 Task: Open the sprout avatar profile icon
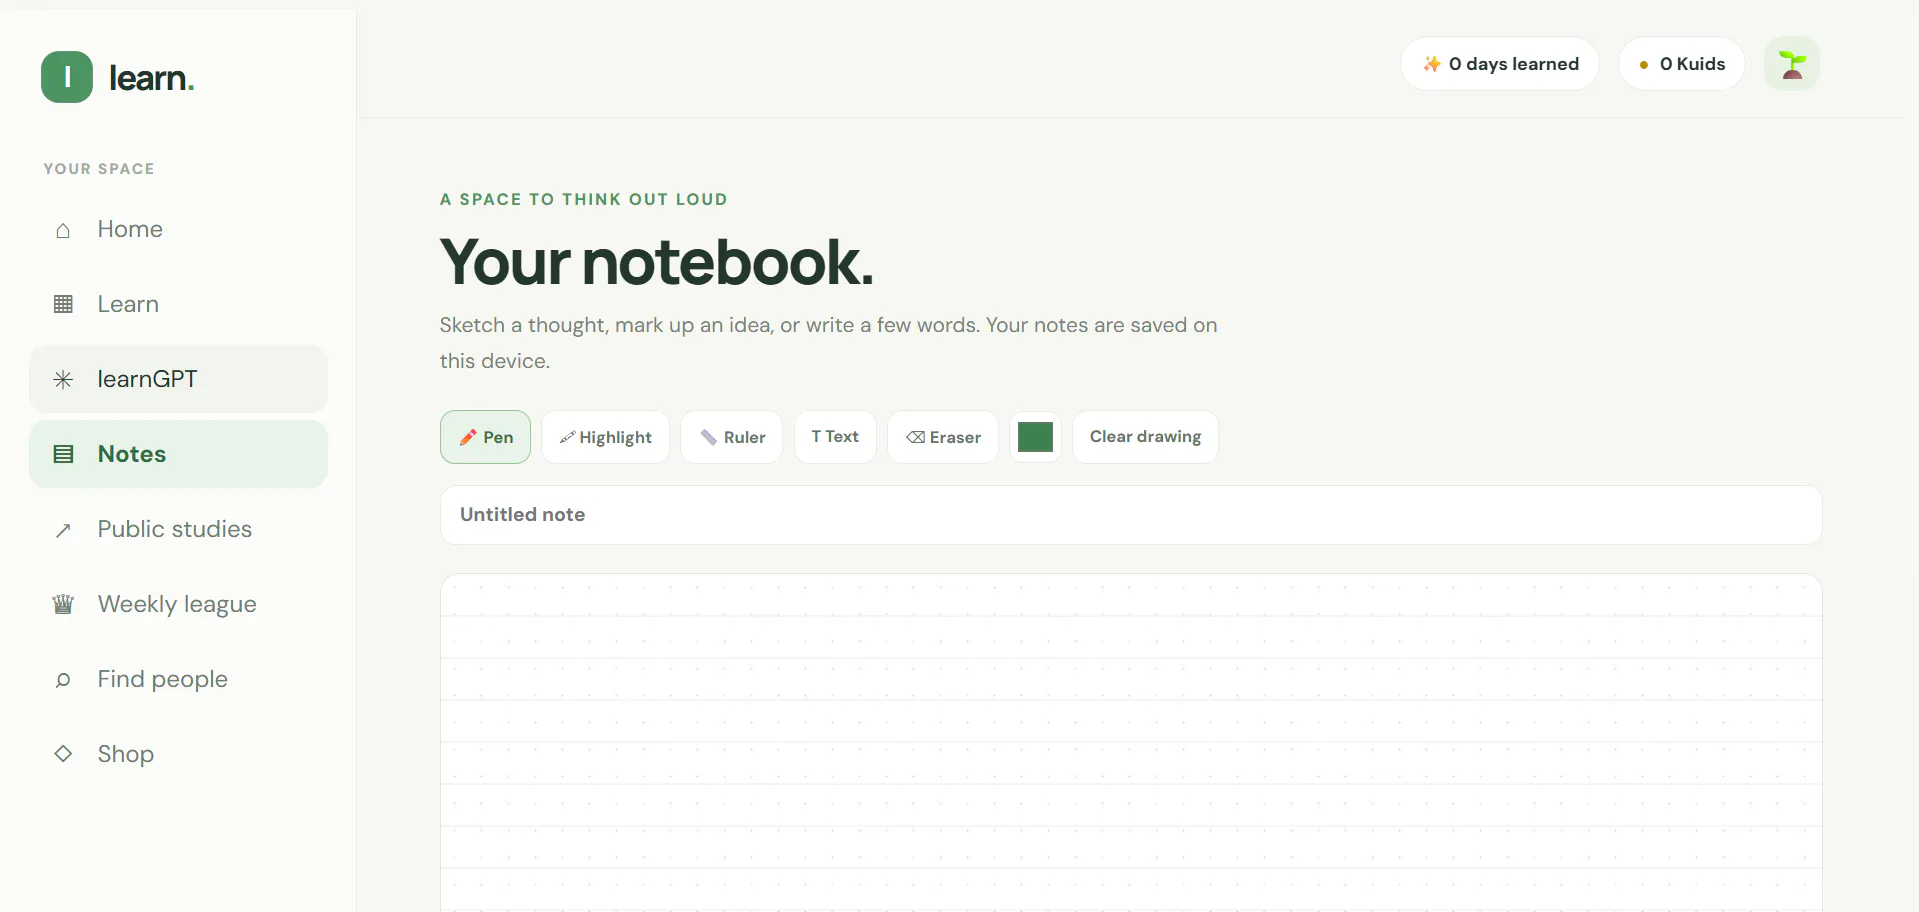point(1792,64)
